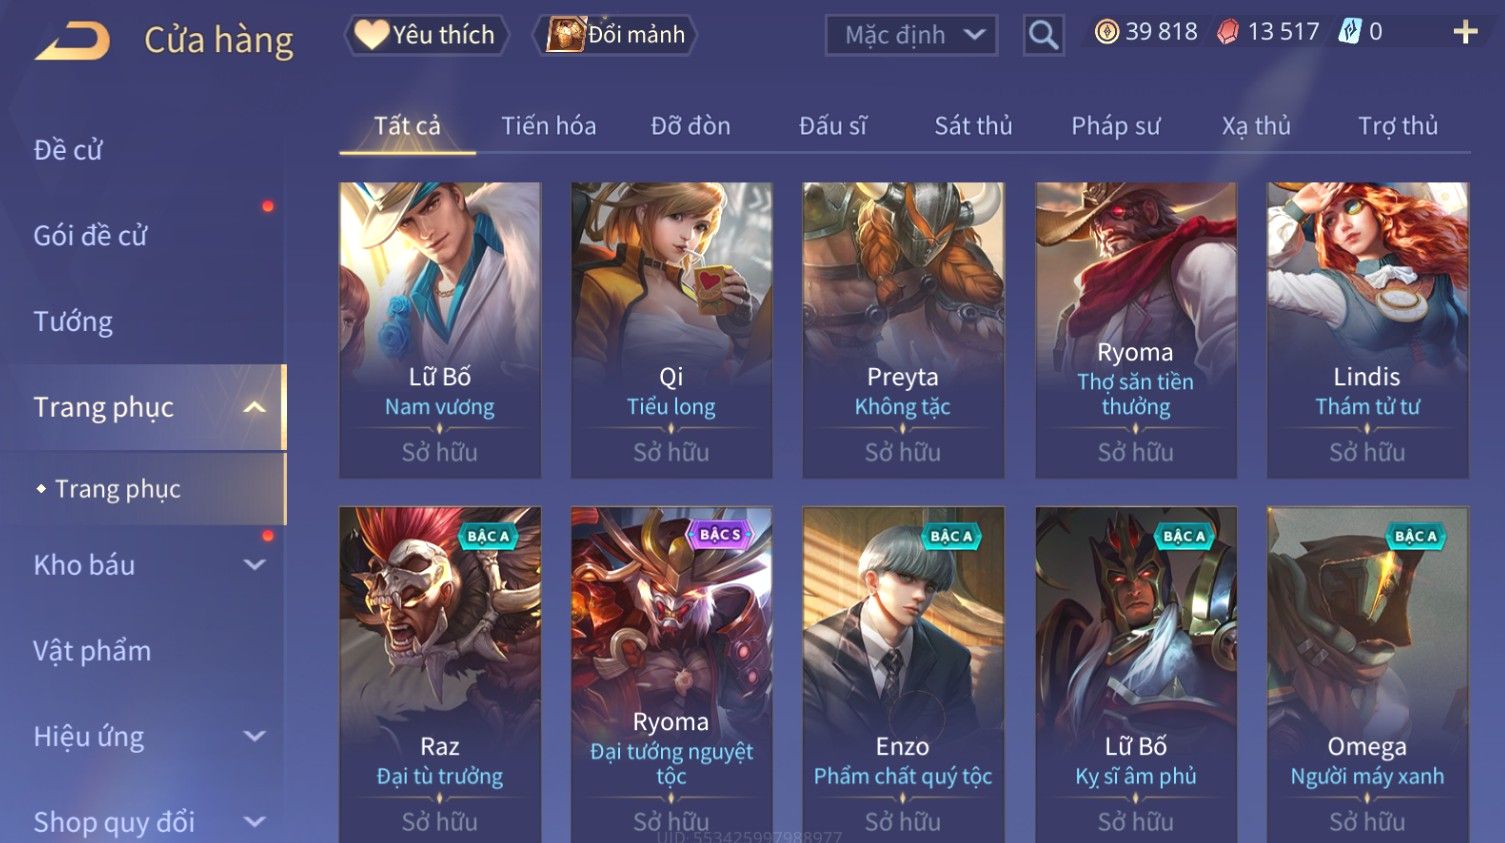The image size is (1505, 843).
Task: Open the Mặc định sort dropdown
Action: pyautogui.click(x=911, y=35)
